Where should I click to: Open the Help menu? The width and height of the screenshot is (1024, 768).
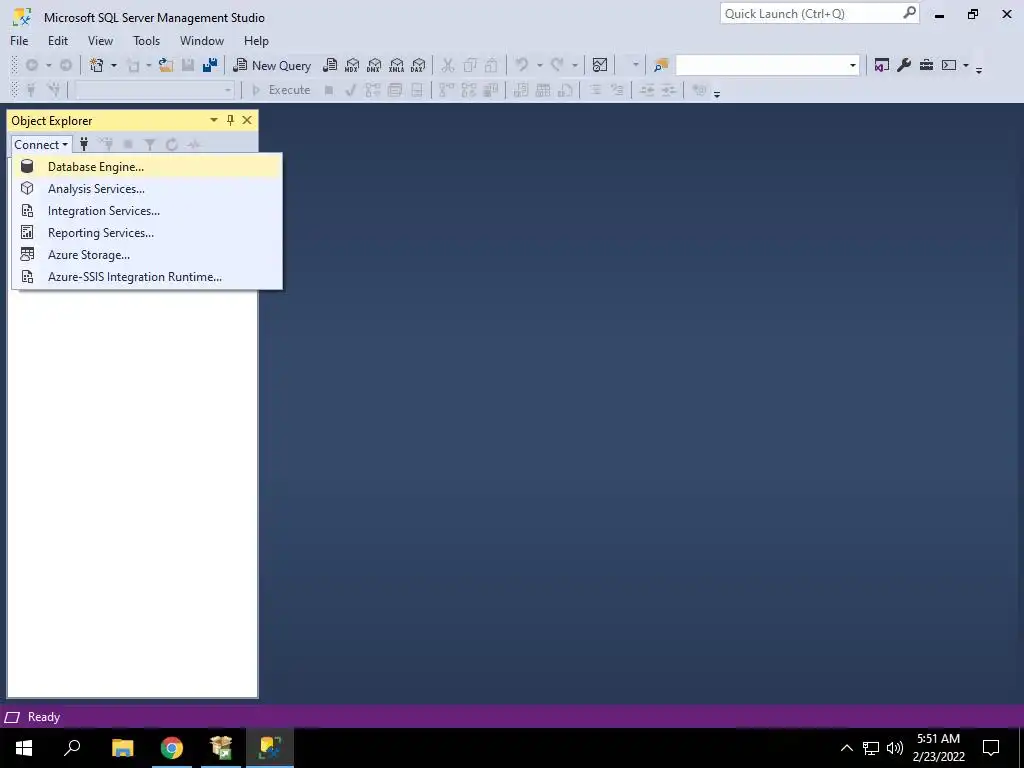point(256,40)
